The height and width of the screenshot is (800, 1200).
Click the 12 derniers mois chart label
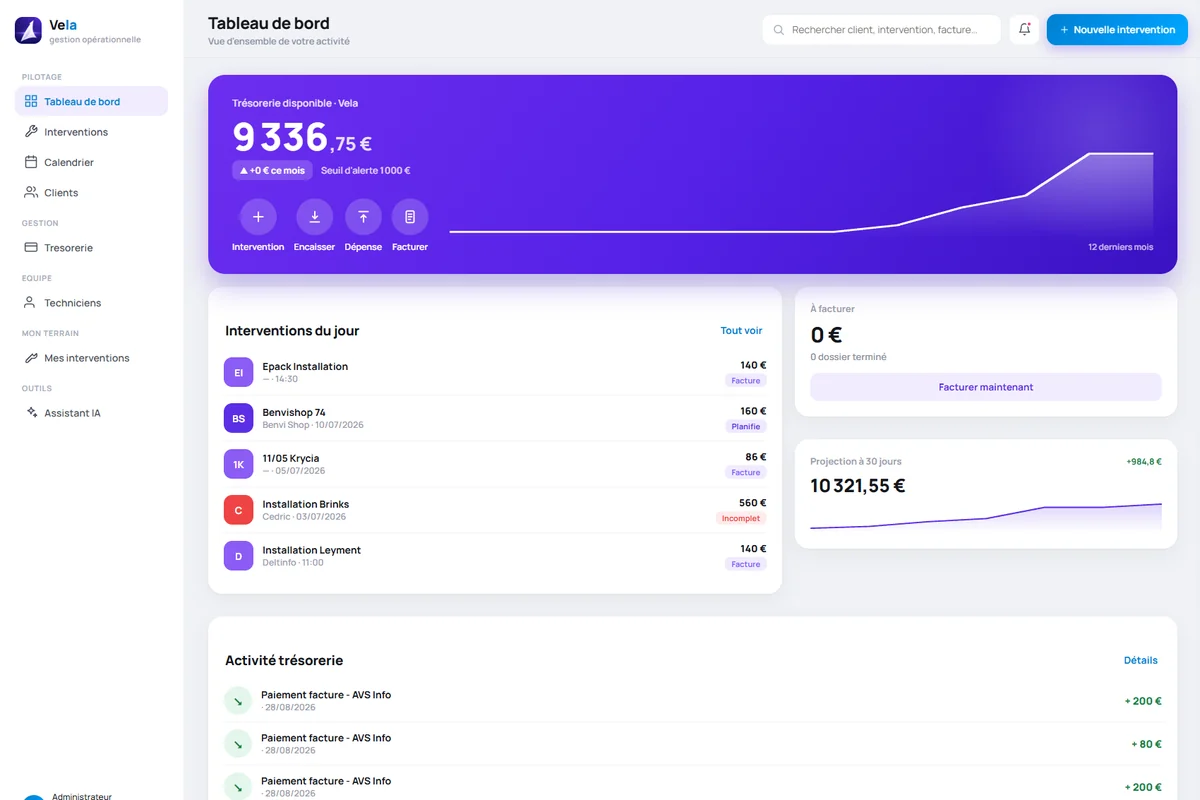1120,246
